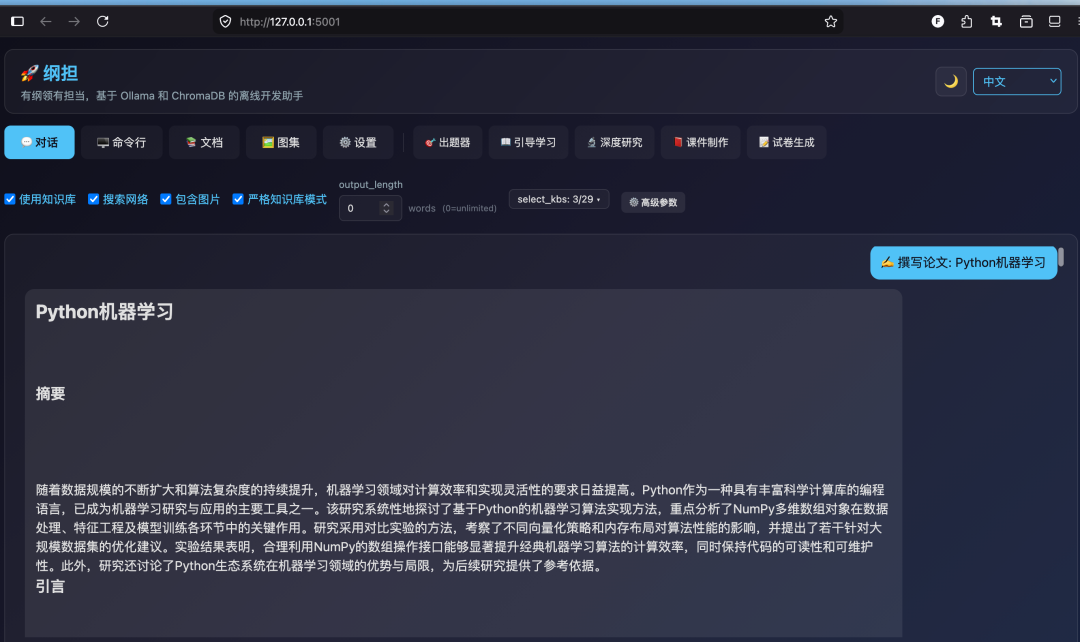Click the subtitle mentioning Ollama and ChromaDB
Viewport: 1080px width, 642px height.
[162, 96]
